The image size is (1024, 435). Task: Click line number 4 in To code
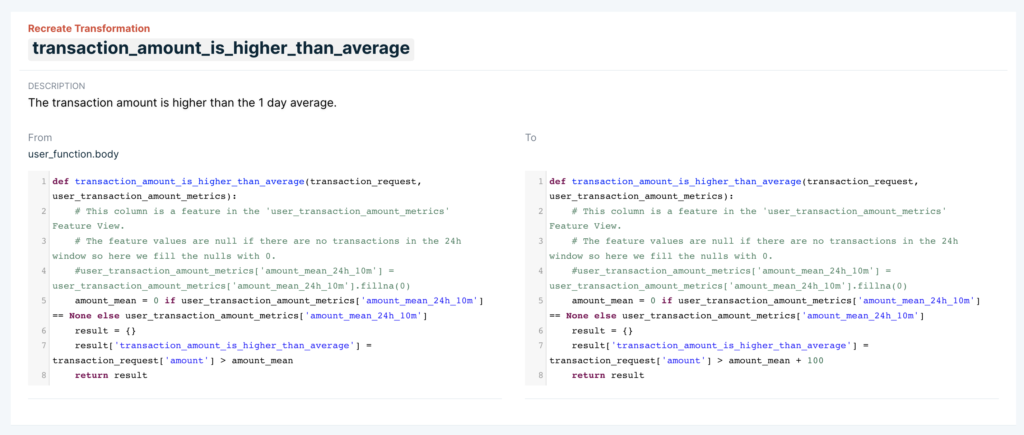click(x=541, y=270)
